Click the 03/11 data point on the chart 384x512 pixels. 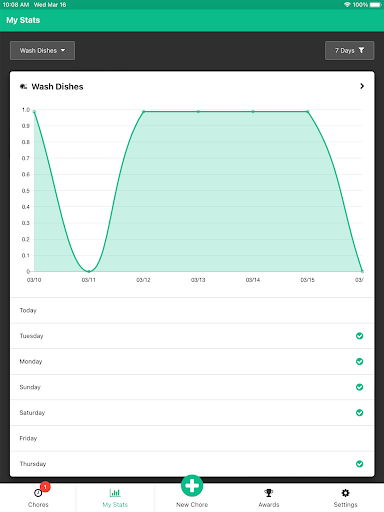[89, 271]
